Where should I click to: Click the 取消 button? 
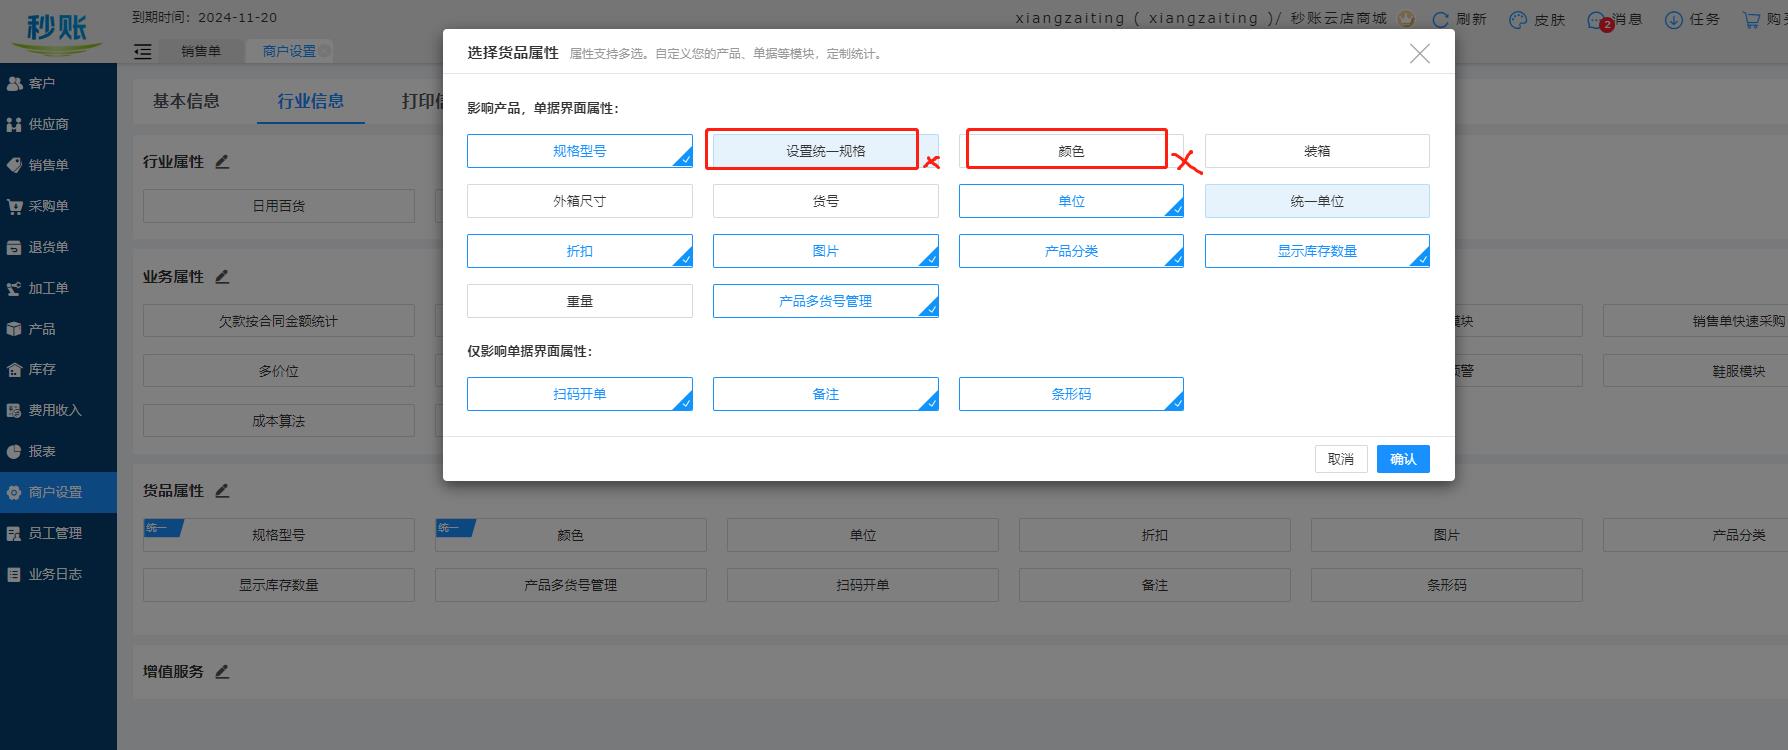pyautogui.click(x=1341, y=459)
